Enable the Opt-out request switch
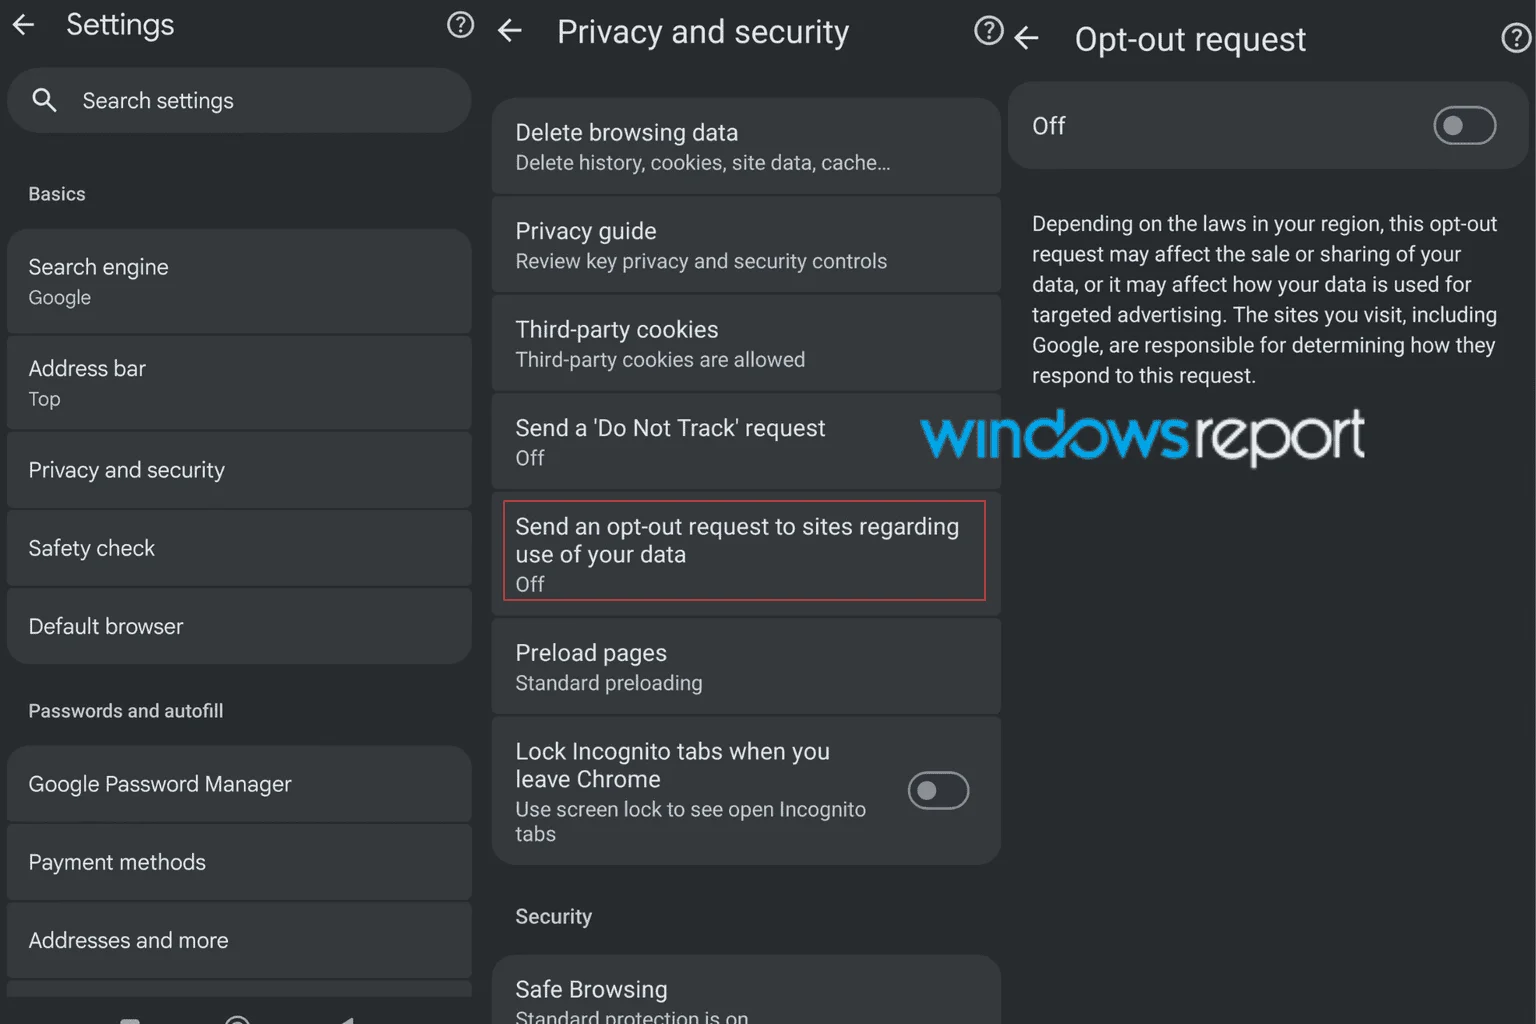This screenshot has height=1024, width=1536. tap(1464, 126)
